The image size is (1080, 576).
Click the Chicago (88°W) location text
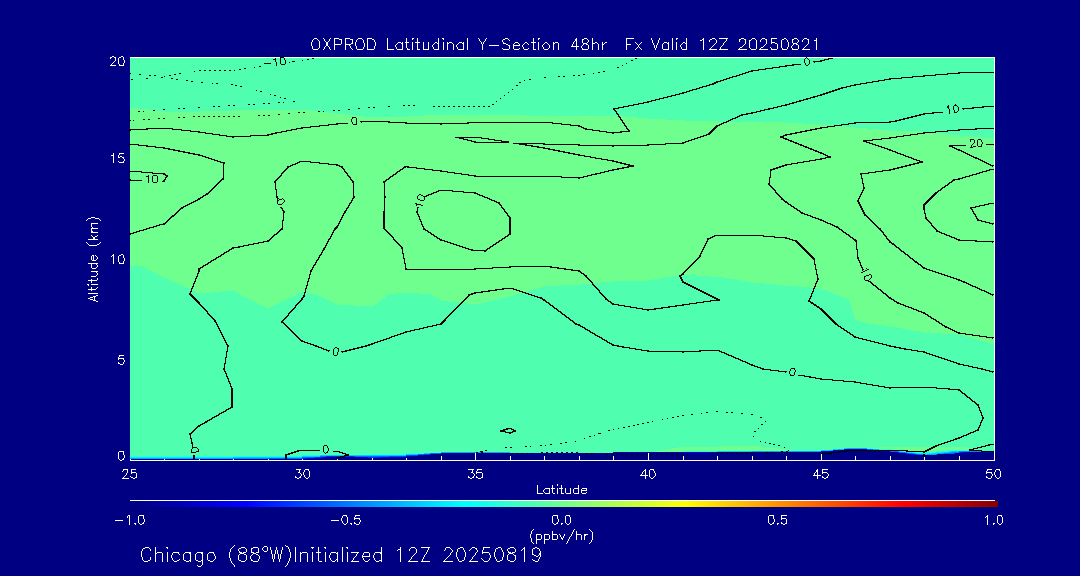point(216,555)
